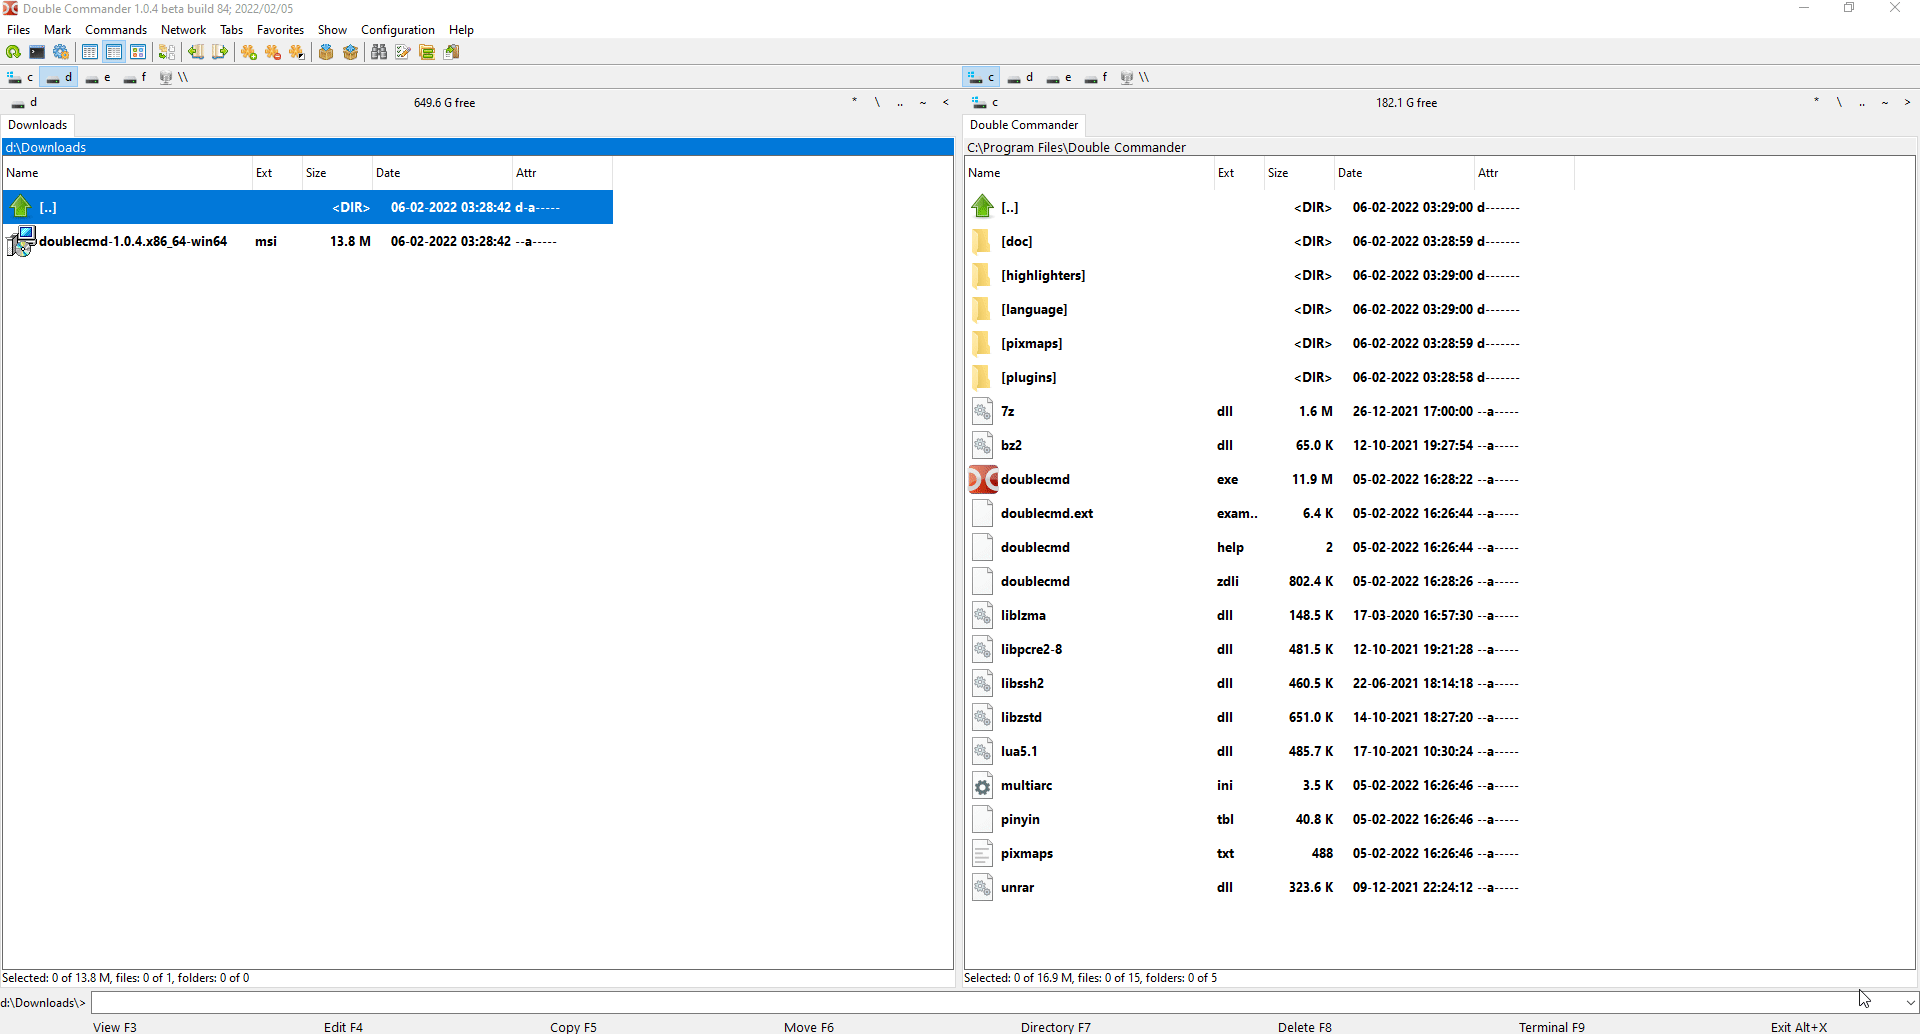Open the Favorites menu
This screenshot has height=1034, width=1920.
(280, 30)
